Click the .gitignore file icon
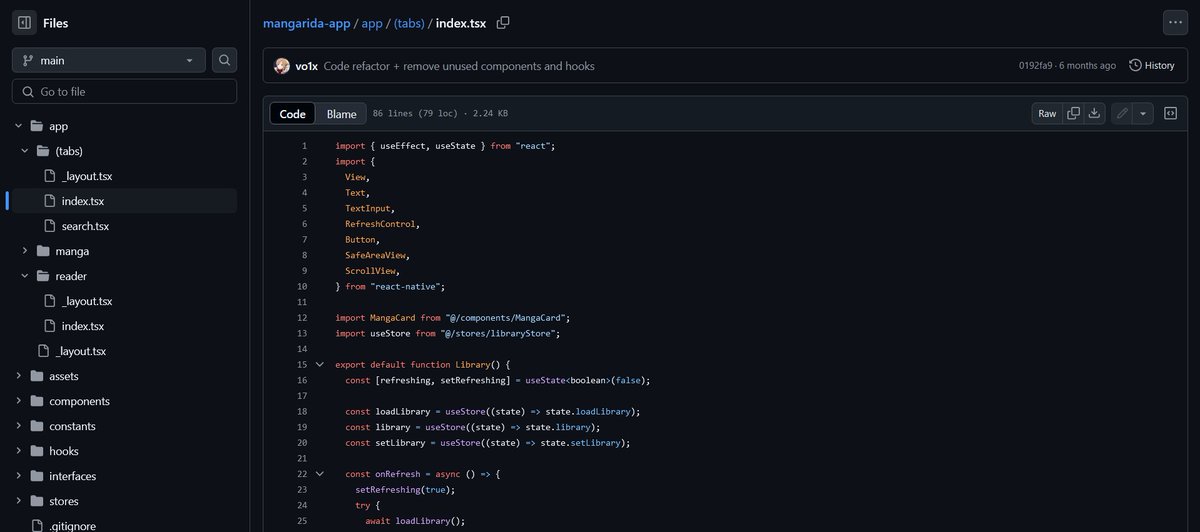Viewport: 1200px width, 532px height. pos(37,526)
